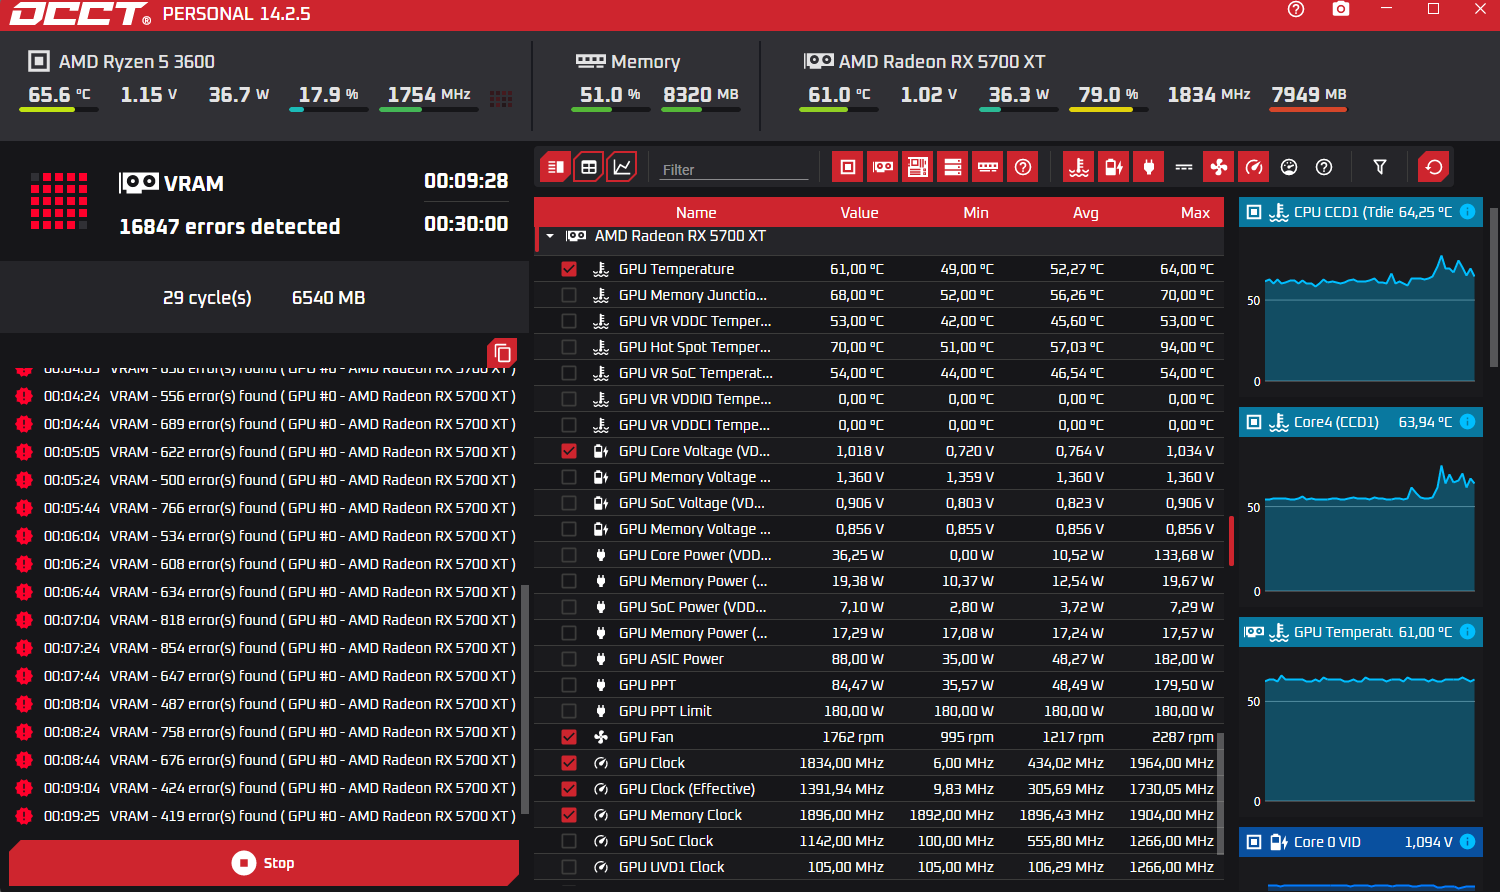Toggle the clock speed sensor type filter

click(1254, 167)
